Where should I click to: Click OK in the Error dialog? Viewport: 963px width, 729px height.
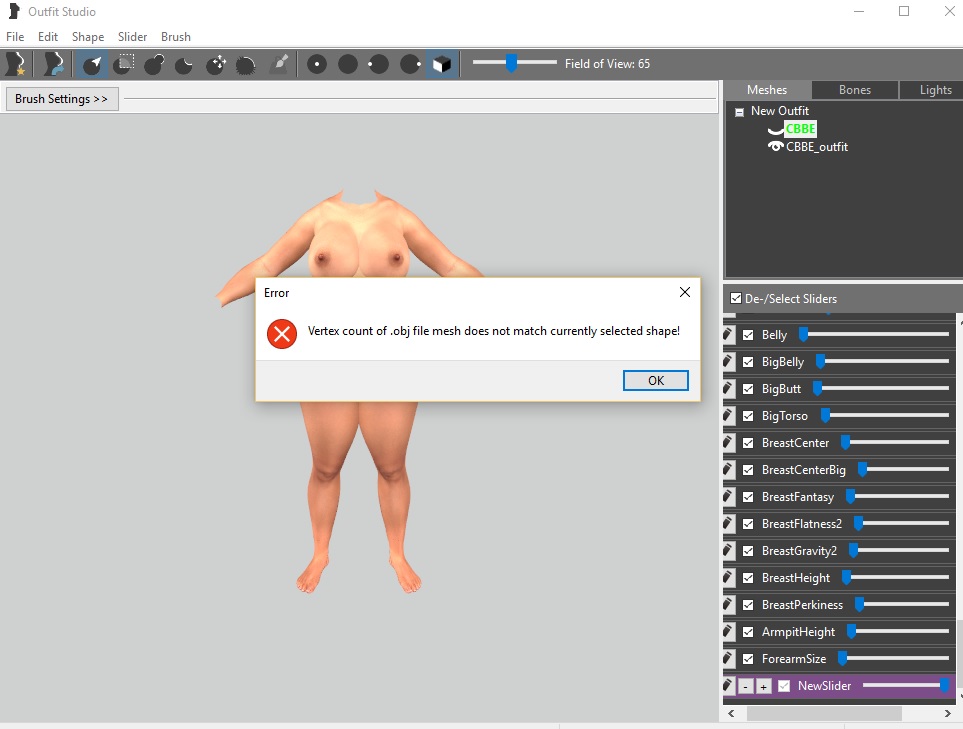coord(656,380)
